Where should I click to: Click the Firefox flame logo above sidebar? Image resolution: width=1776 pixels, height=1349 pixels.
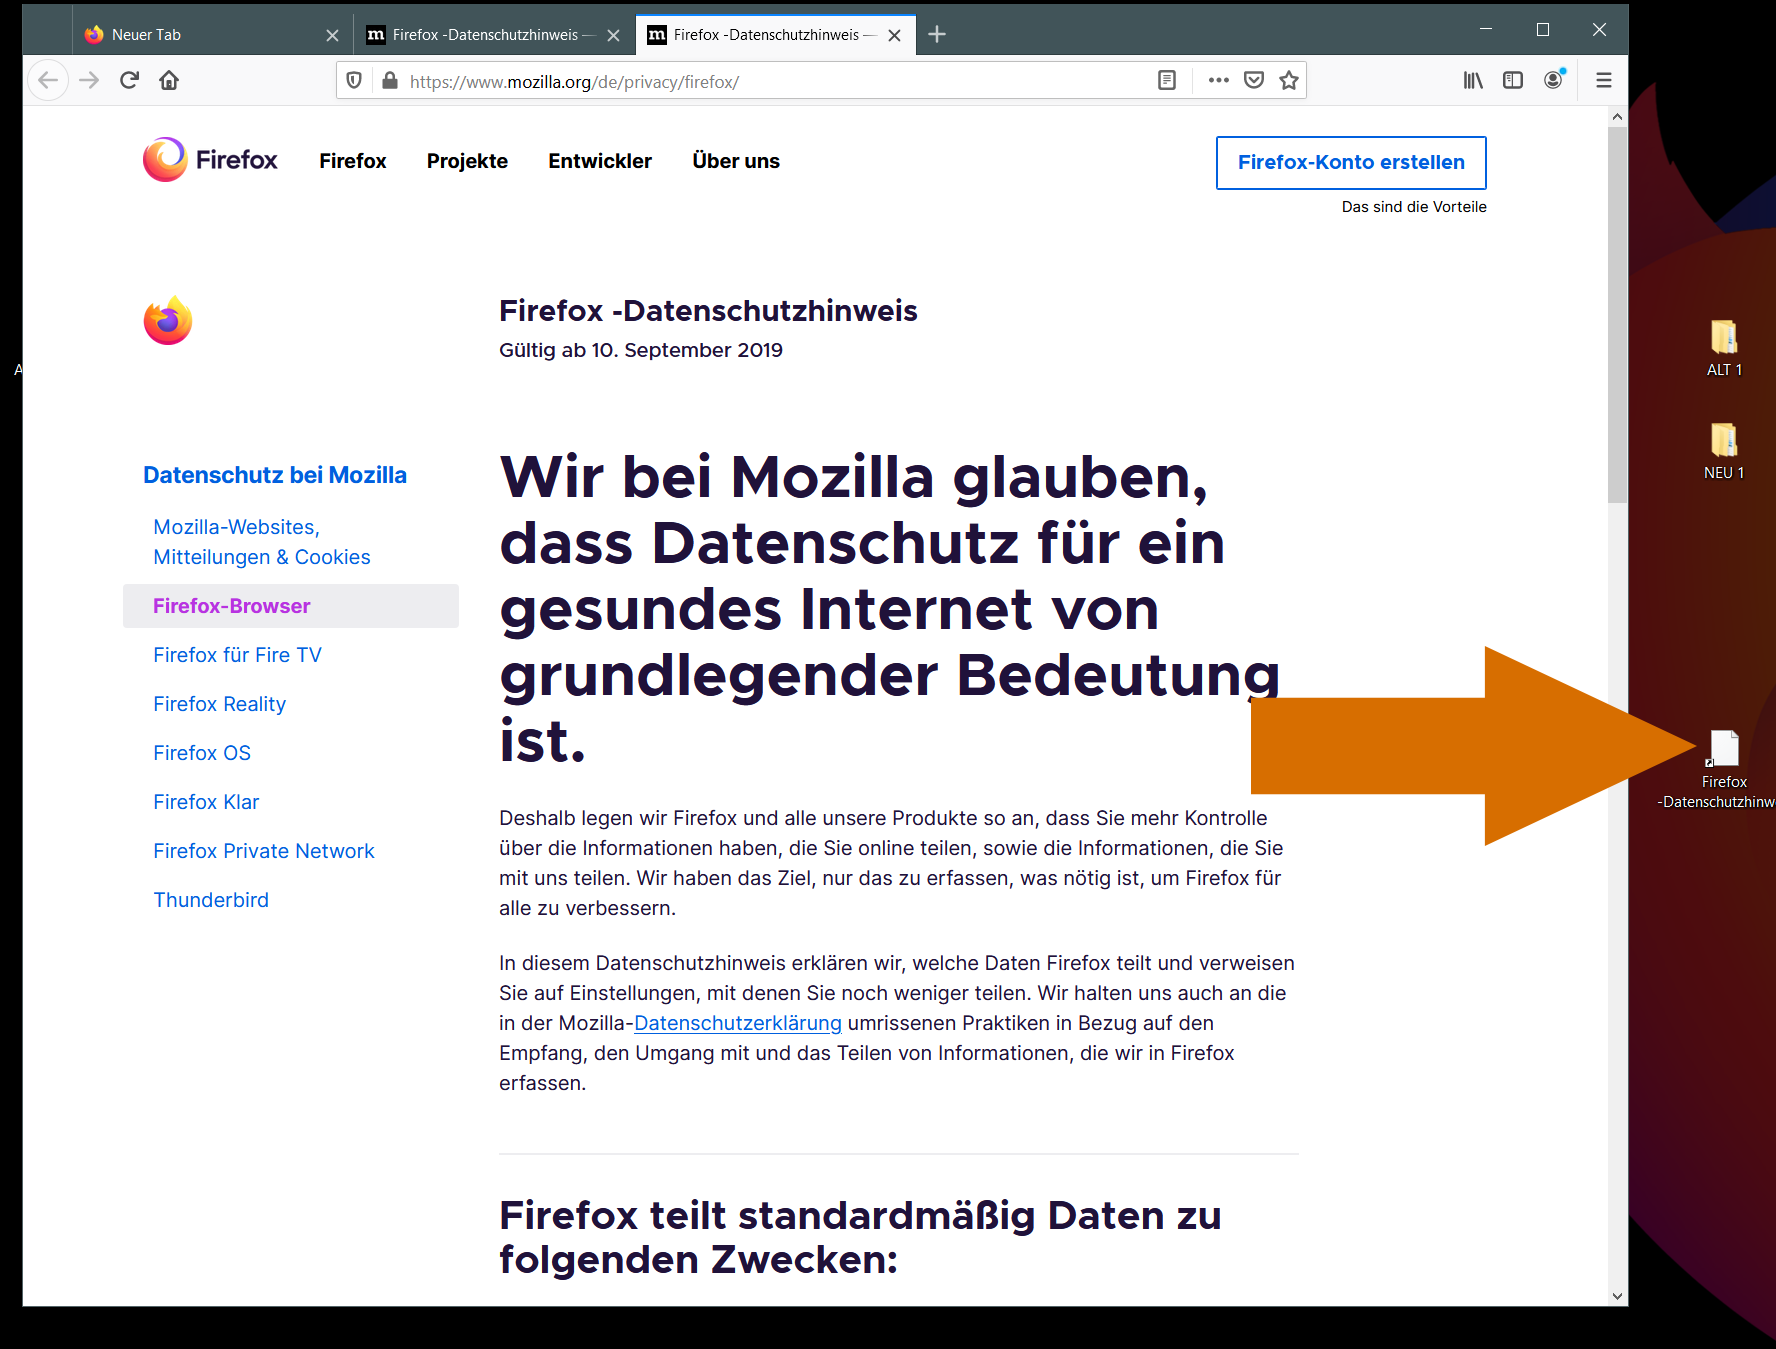pos(168,320)
